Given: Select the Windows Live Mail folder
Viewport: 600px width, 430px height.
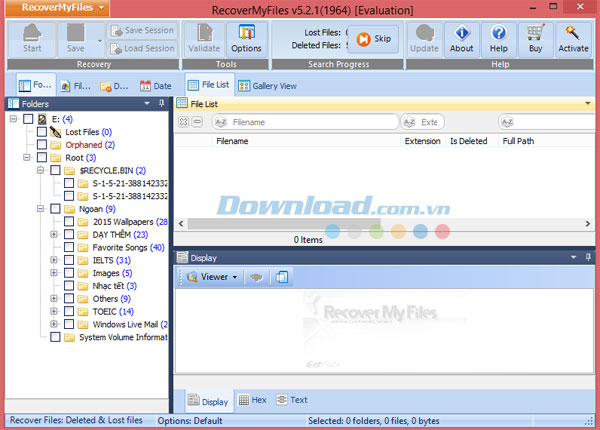Looking at the screenshot, I should pyautogui.click(x=130, y=324).
